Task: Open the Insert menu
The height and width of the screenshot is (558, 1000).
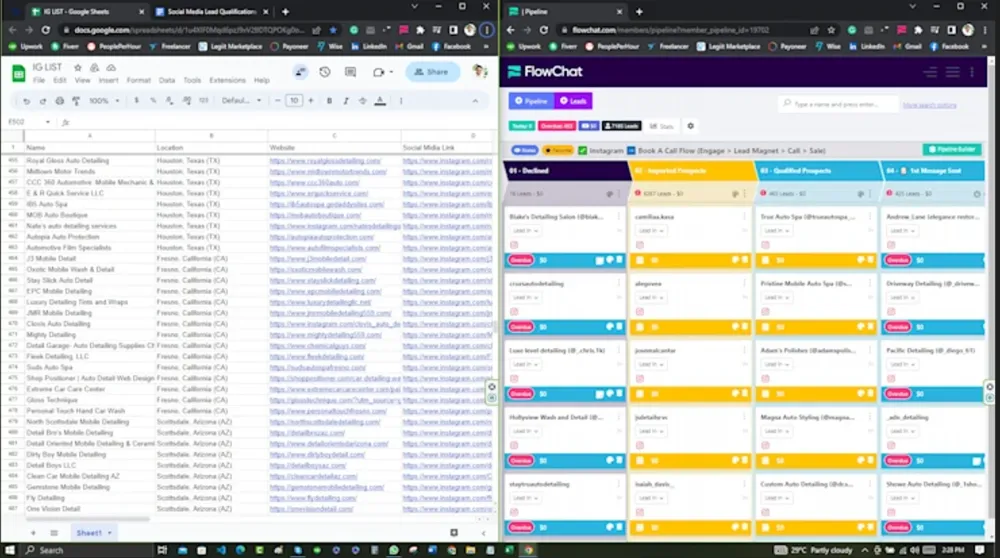Action: click(108, 80)
